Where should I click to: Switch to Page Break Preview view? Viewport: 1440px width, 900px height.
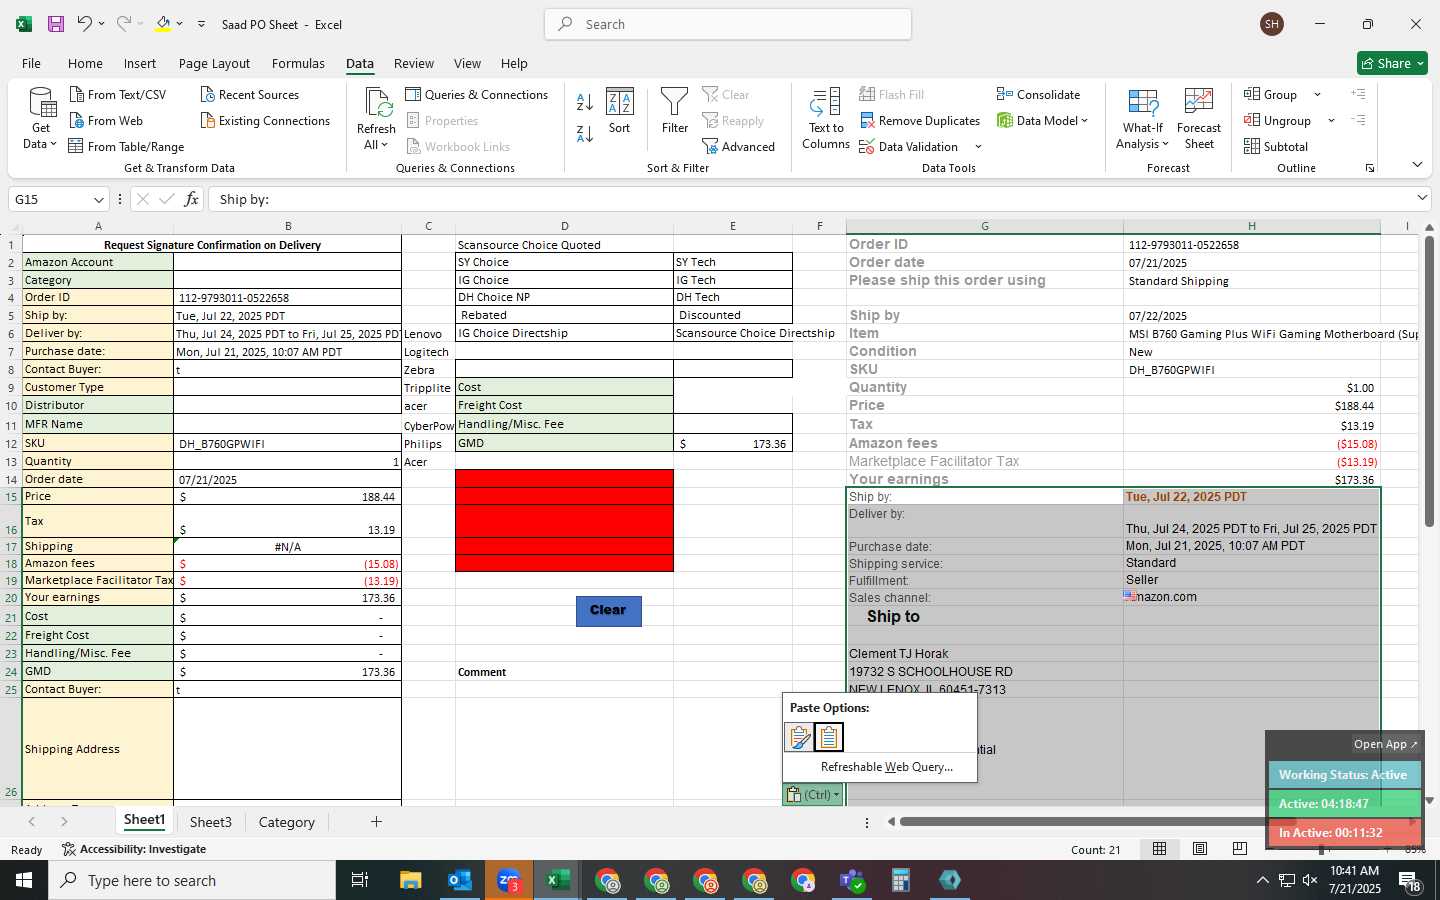1240,849
